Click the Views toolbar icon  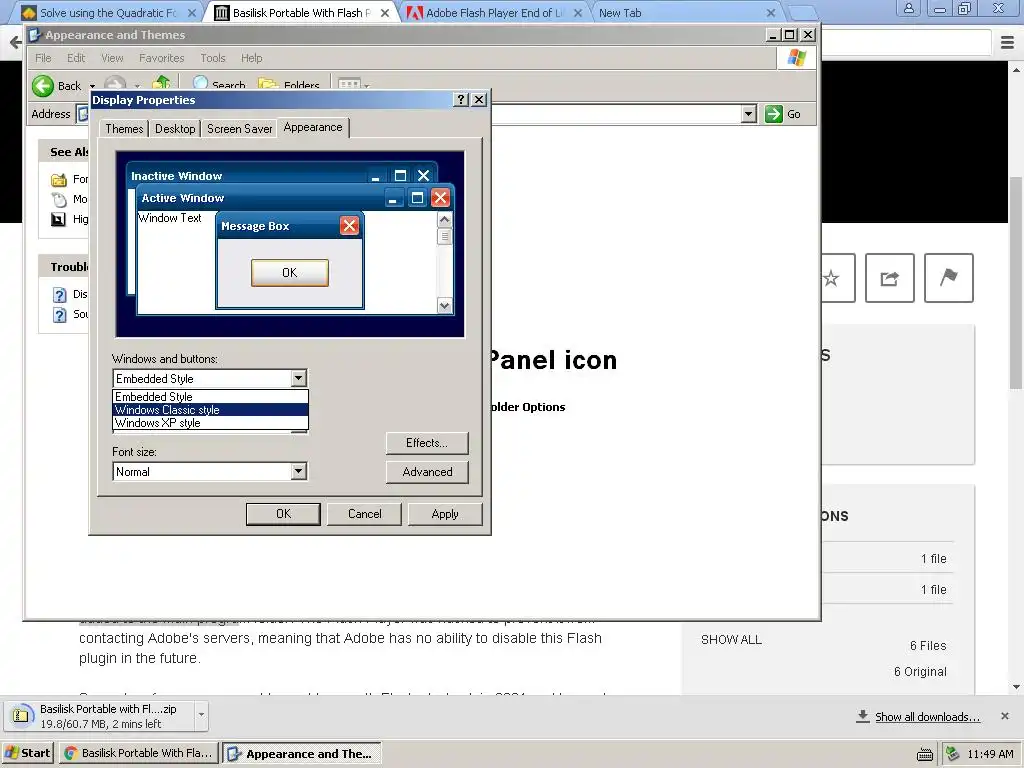click(x=349, y=84)
